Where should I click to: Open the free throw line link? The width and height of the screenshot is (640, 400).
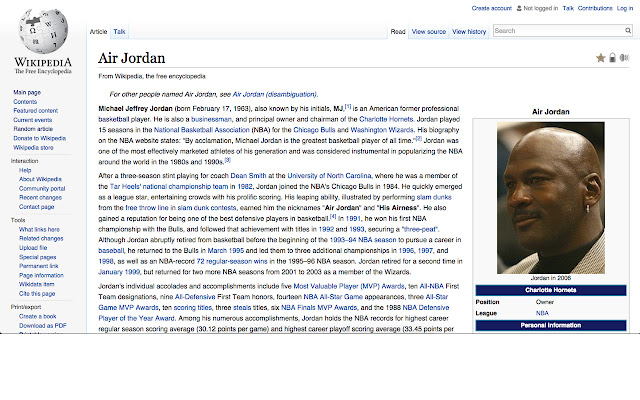[x=147, y=208]
